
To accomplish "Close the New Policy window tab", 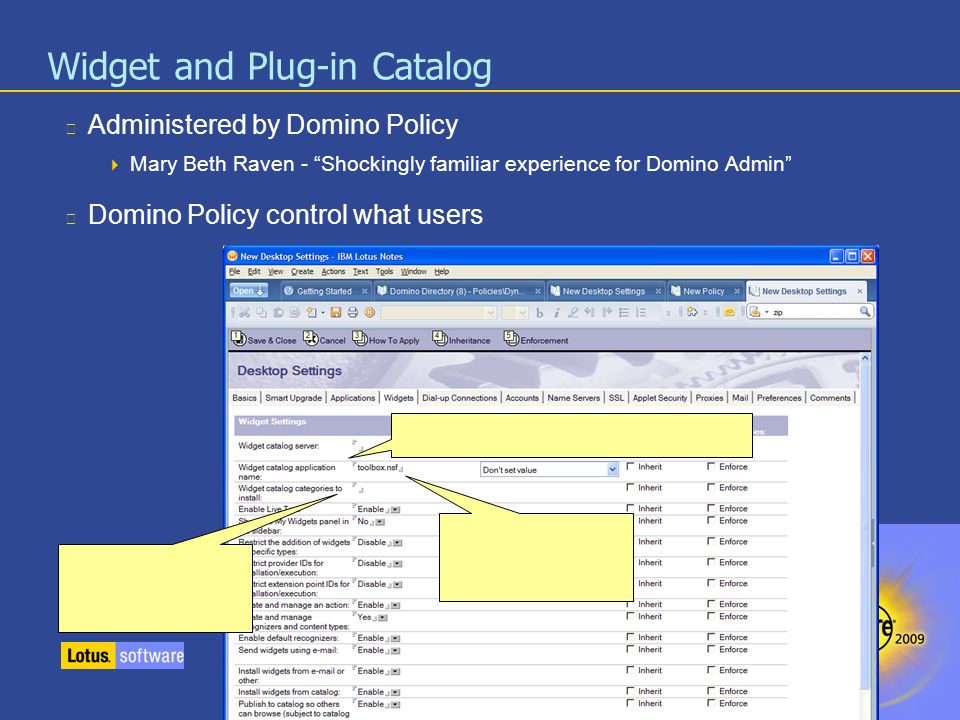I will (x=737, y=291).
